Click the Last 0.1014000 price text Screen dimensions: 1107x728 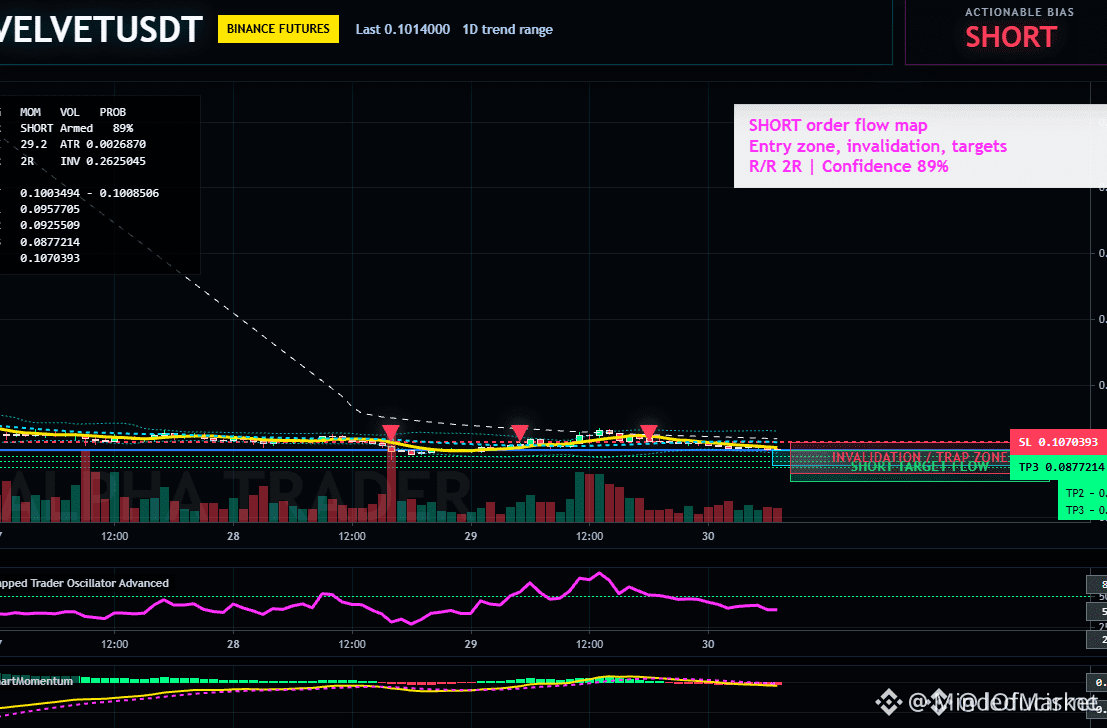(402, 30)
